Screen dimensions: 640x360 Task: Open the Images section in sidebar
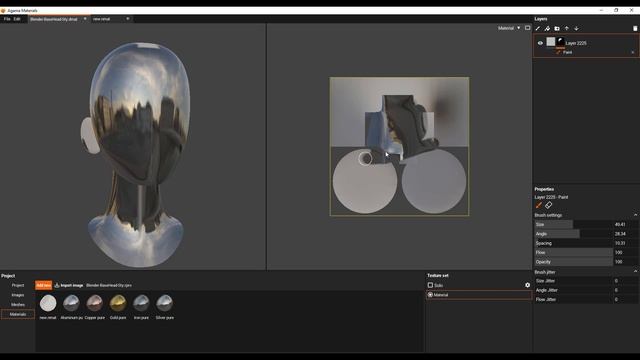[18, 295]
